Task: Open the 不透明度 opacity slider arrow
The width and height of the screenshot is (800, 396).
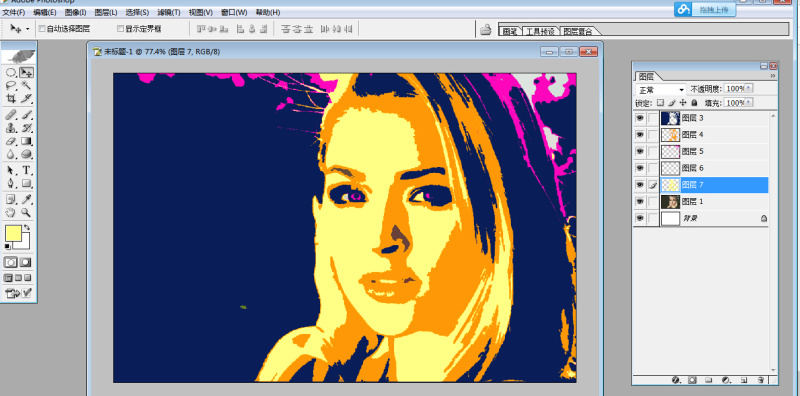Action: pyautogui.click(x=748, y=88)
